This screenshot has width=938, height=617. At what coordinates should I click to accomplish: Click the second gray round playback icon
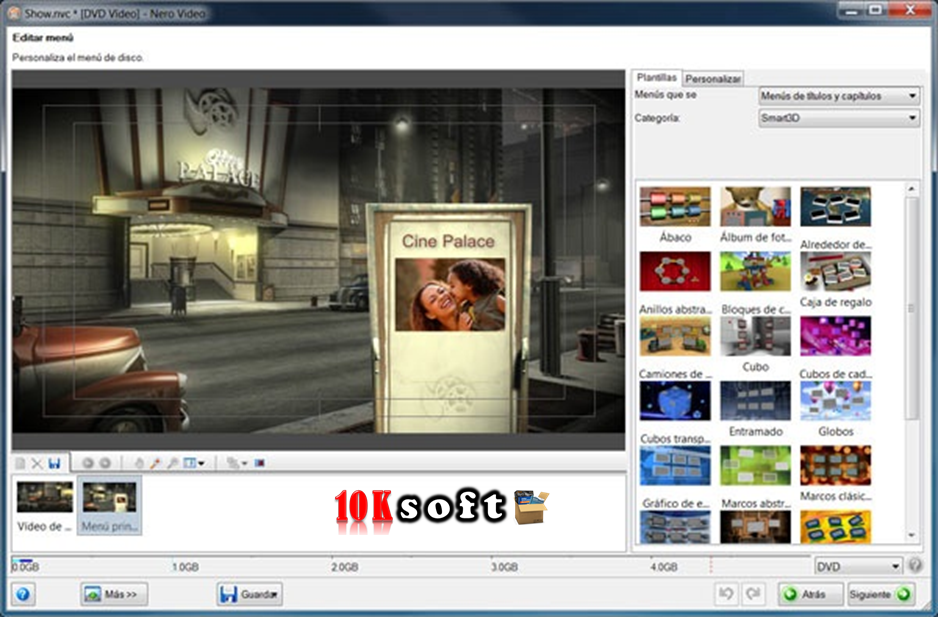(105, 463)
